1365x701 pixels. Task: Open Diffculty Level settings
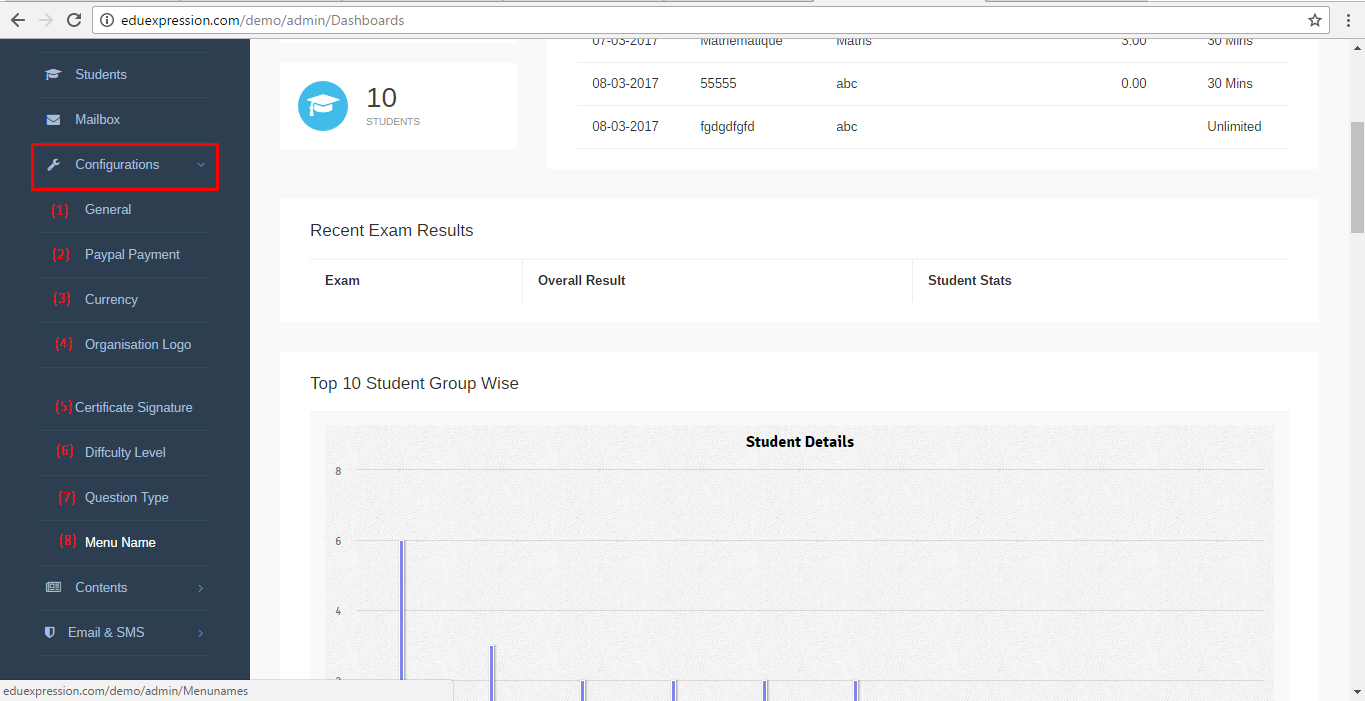pos(125,453)
